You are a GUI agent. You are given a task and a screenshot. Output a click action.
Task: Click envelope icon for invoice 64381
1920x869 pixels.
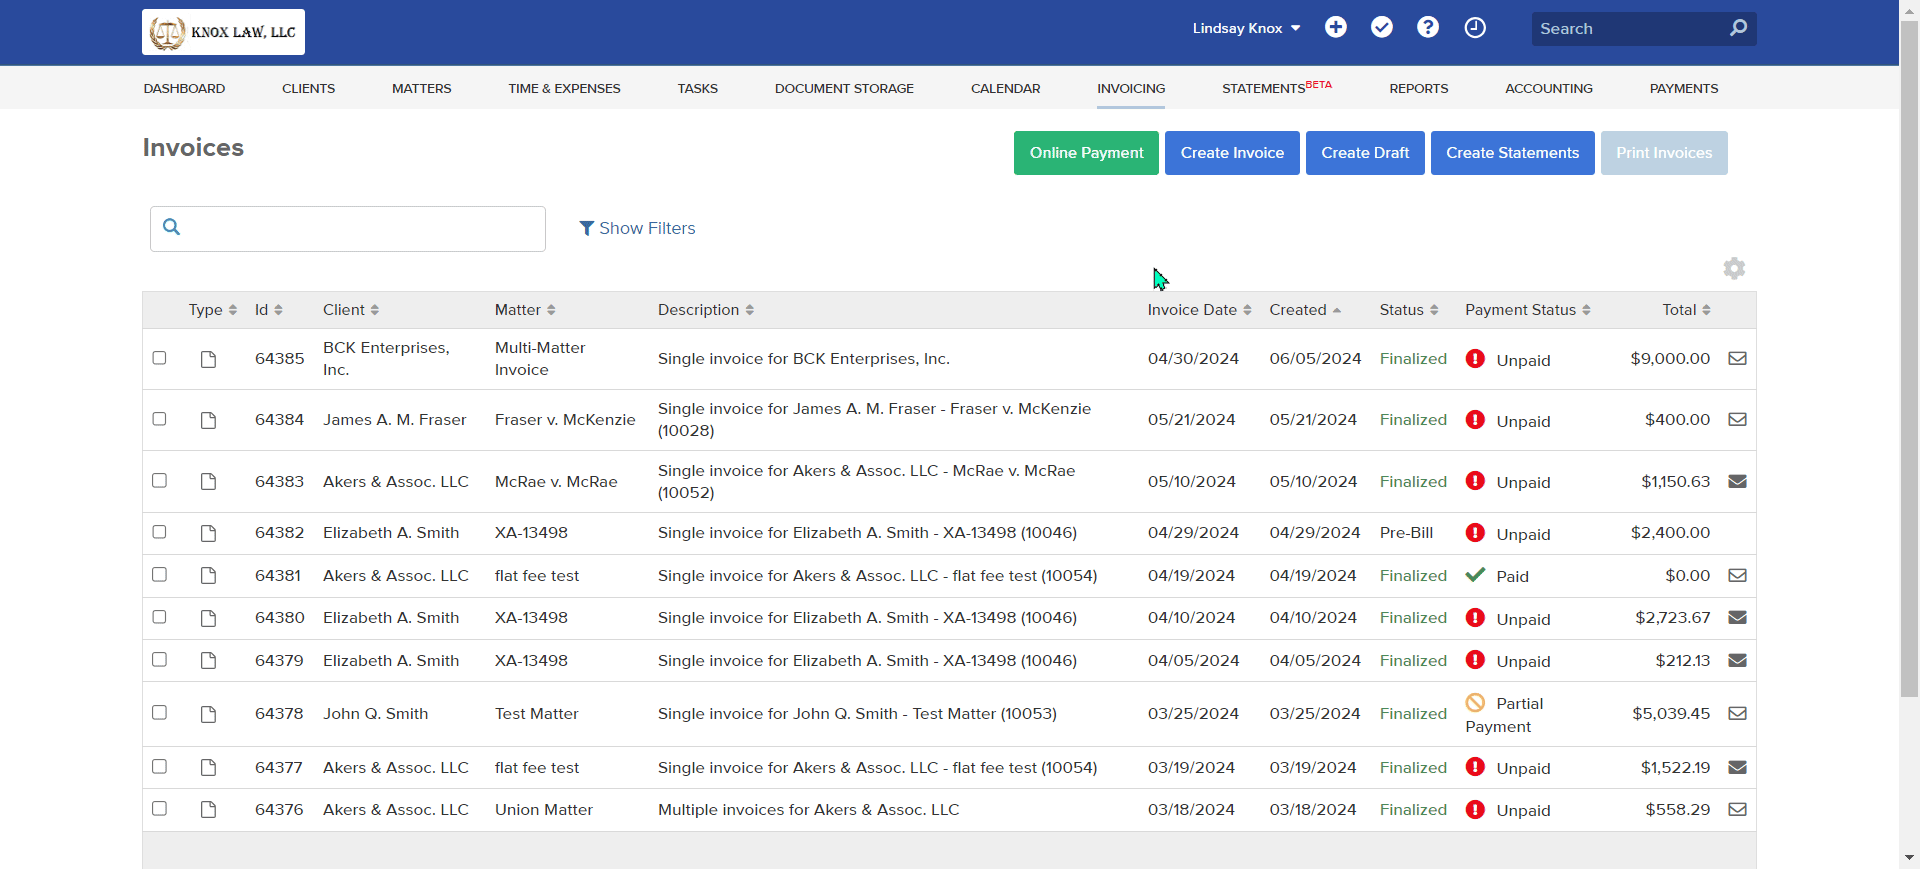1738,575
